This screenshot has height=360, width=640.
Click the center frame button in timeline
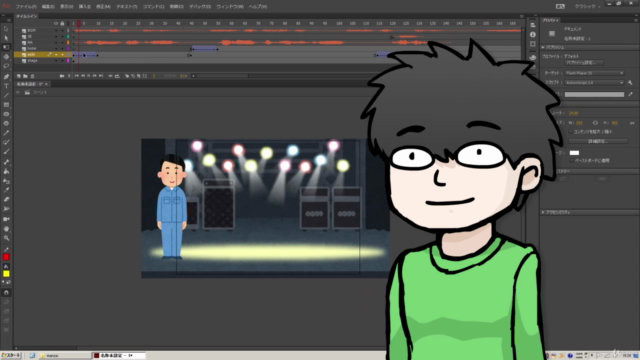pyautogui.click(x=110, y=76)
